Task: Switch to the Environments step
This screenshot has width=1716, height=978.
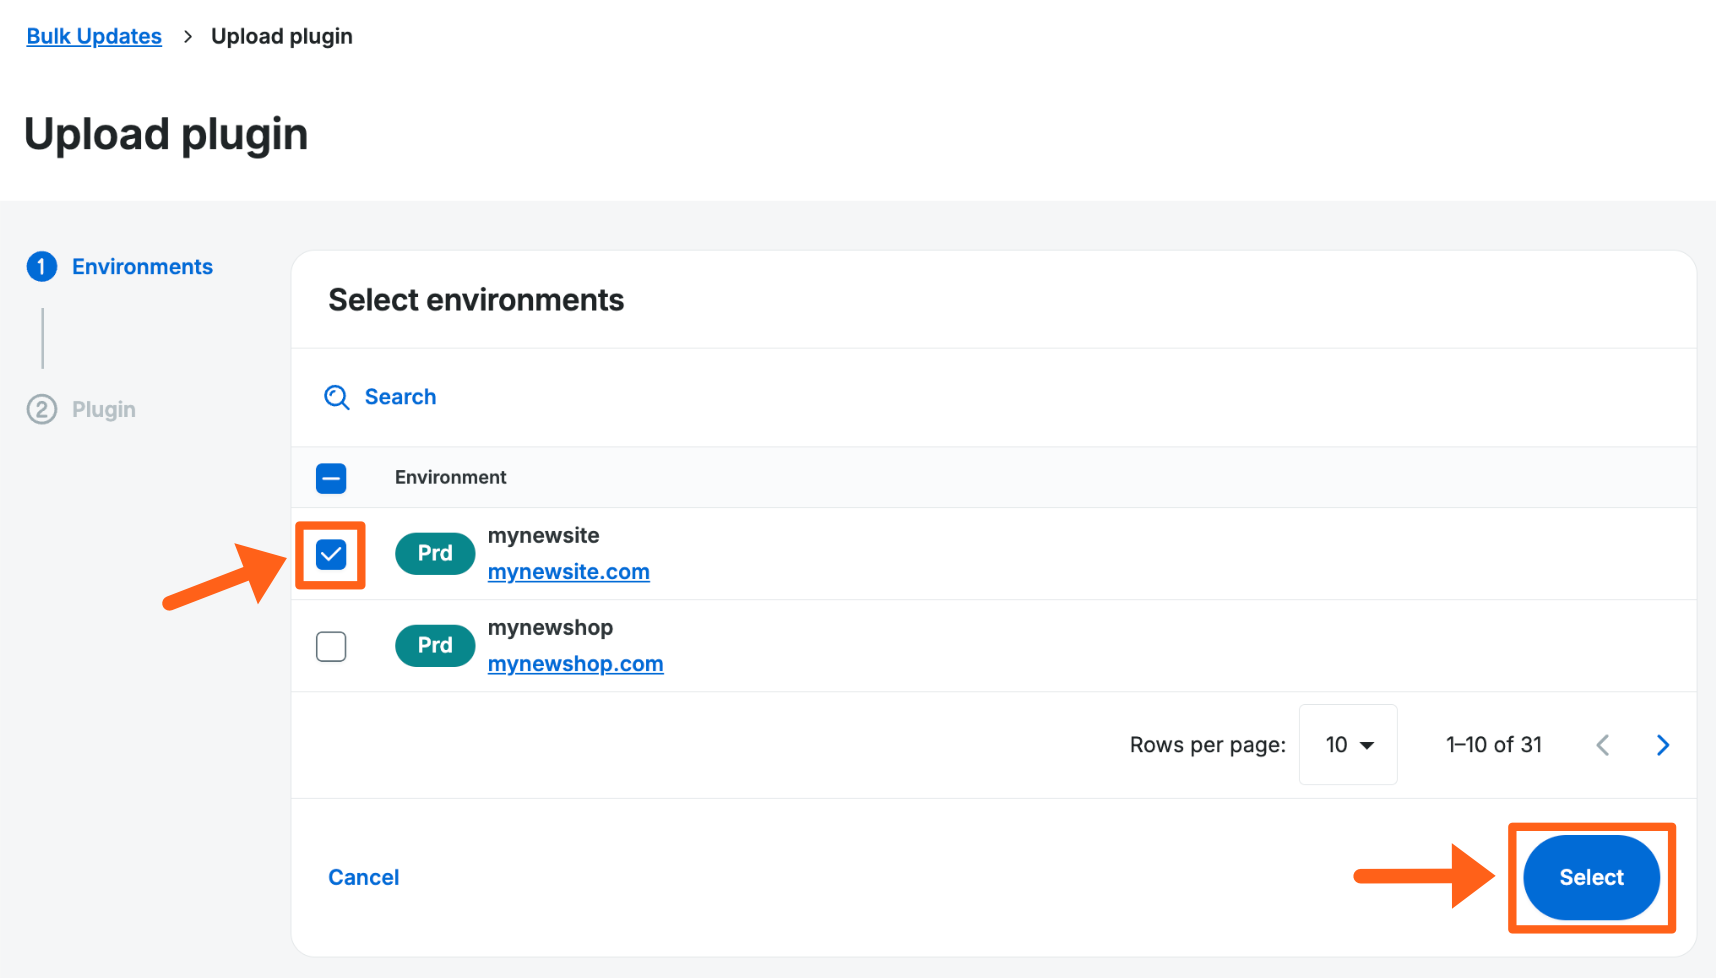Action: click(142, 266)
